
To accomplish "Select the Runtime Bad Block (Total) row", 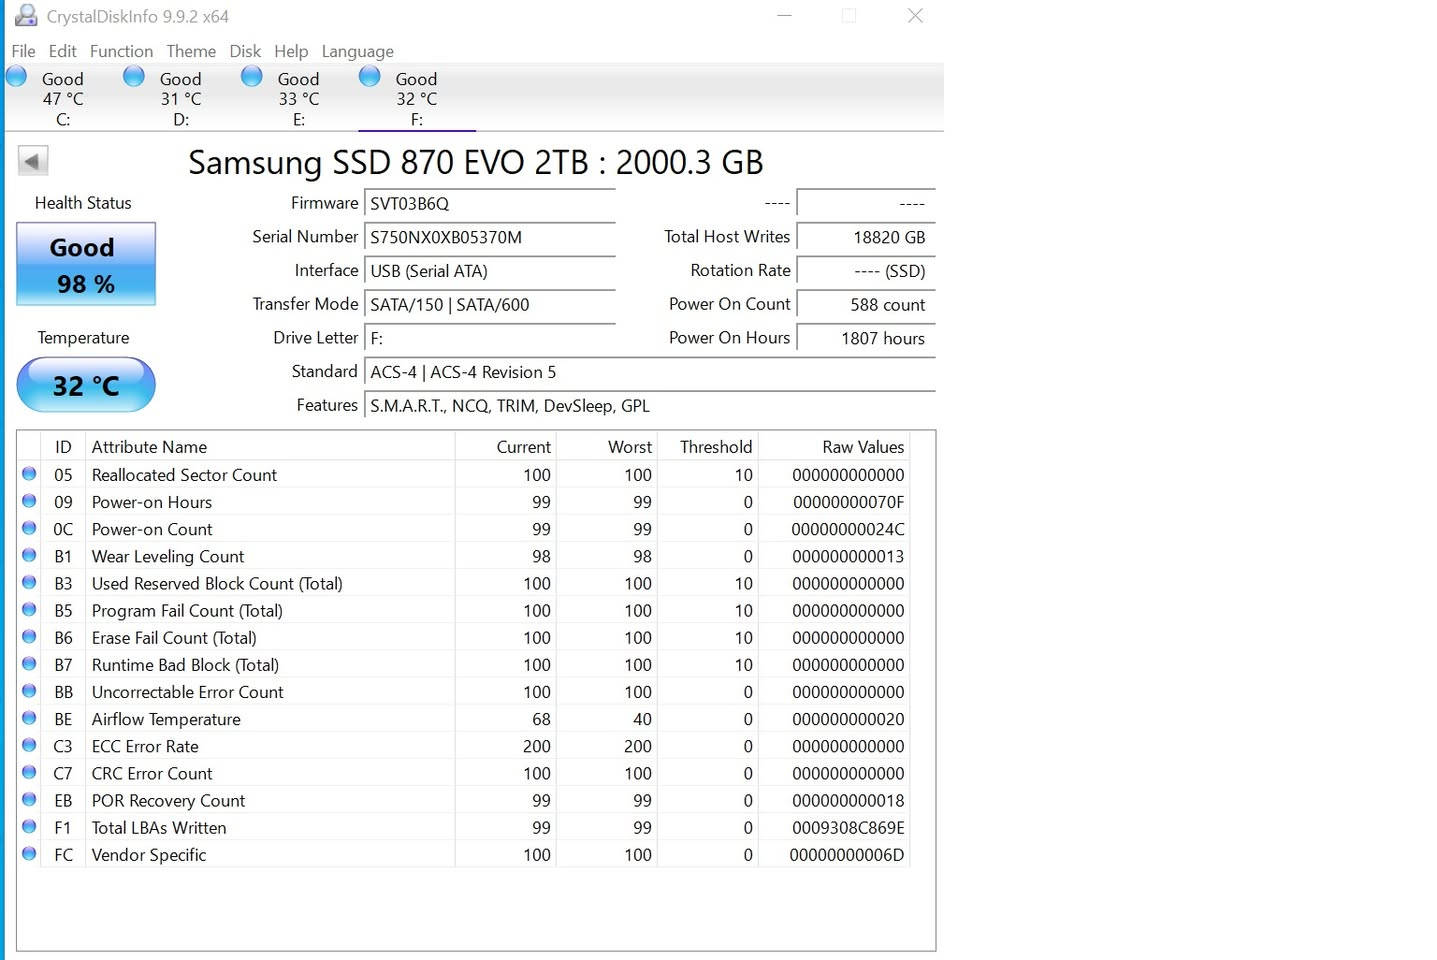I will coord(464,664).
